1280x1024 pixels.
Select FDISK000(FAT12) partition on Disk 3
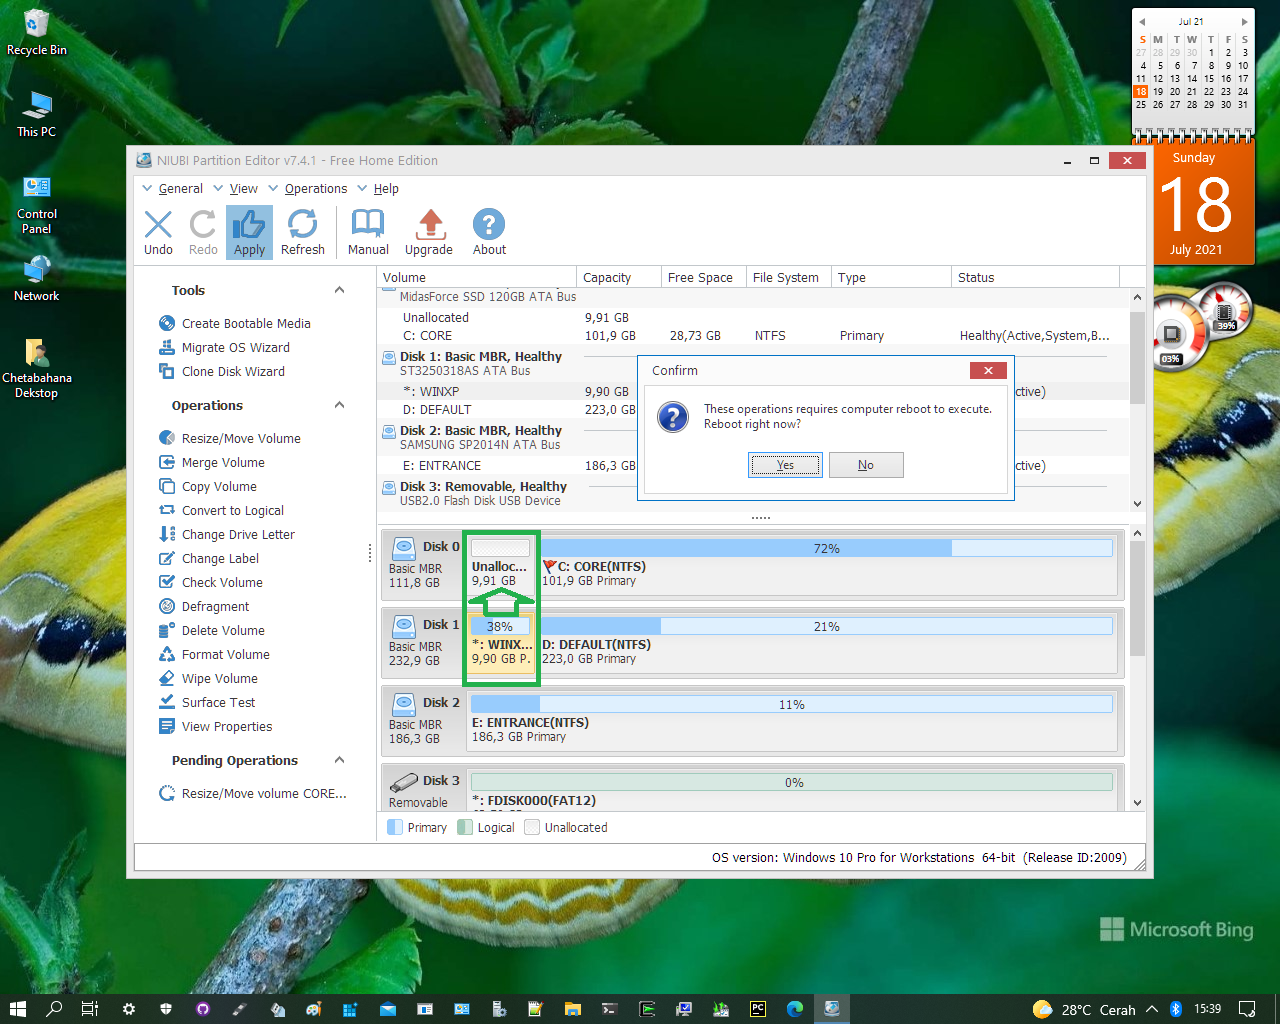point(792,790)
